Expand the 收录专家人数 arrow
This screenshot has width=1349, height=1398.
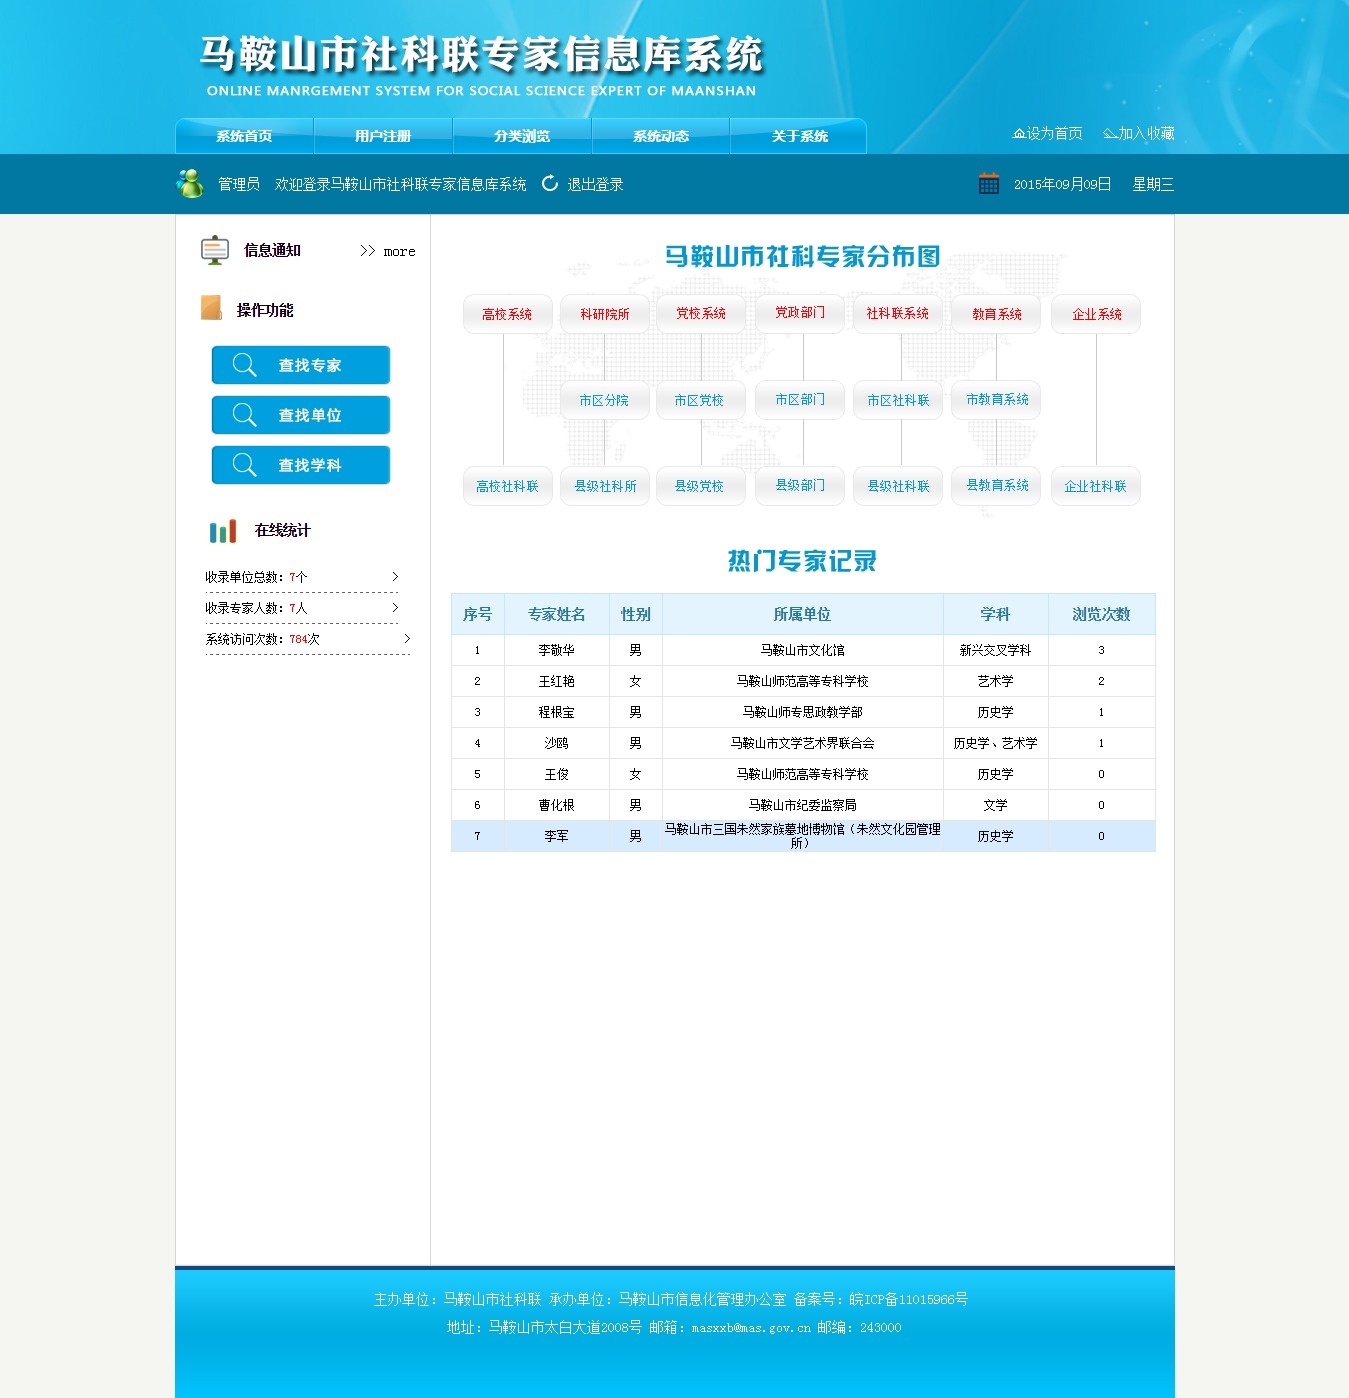[x=395, y=607]
